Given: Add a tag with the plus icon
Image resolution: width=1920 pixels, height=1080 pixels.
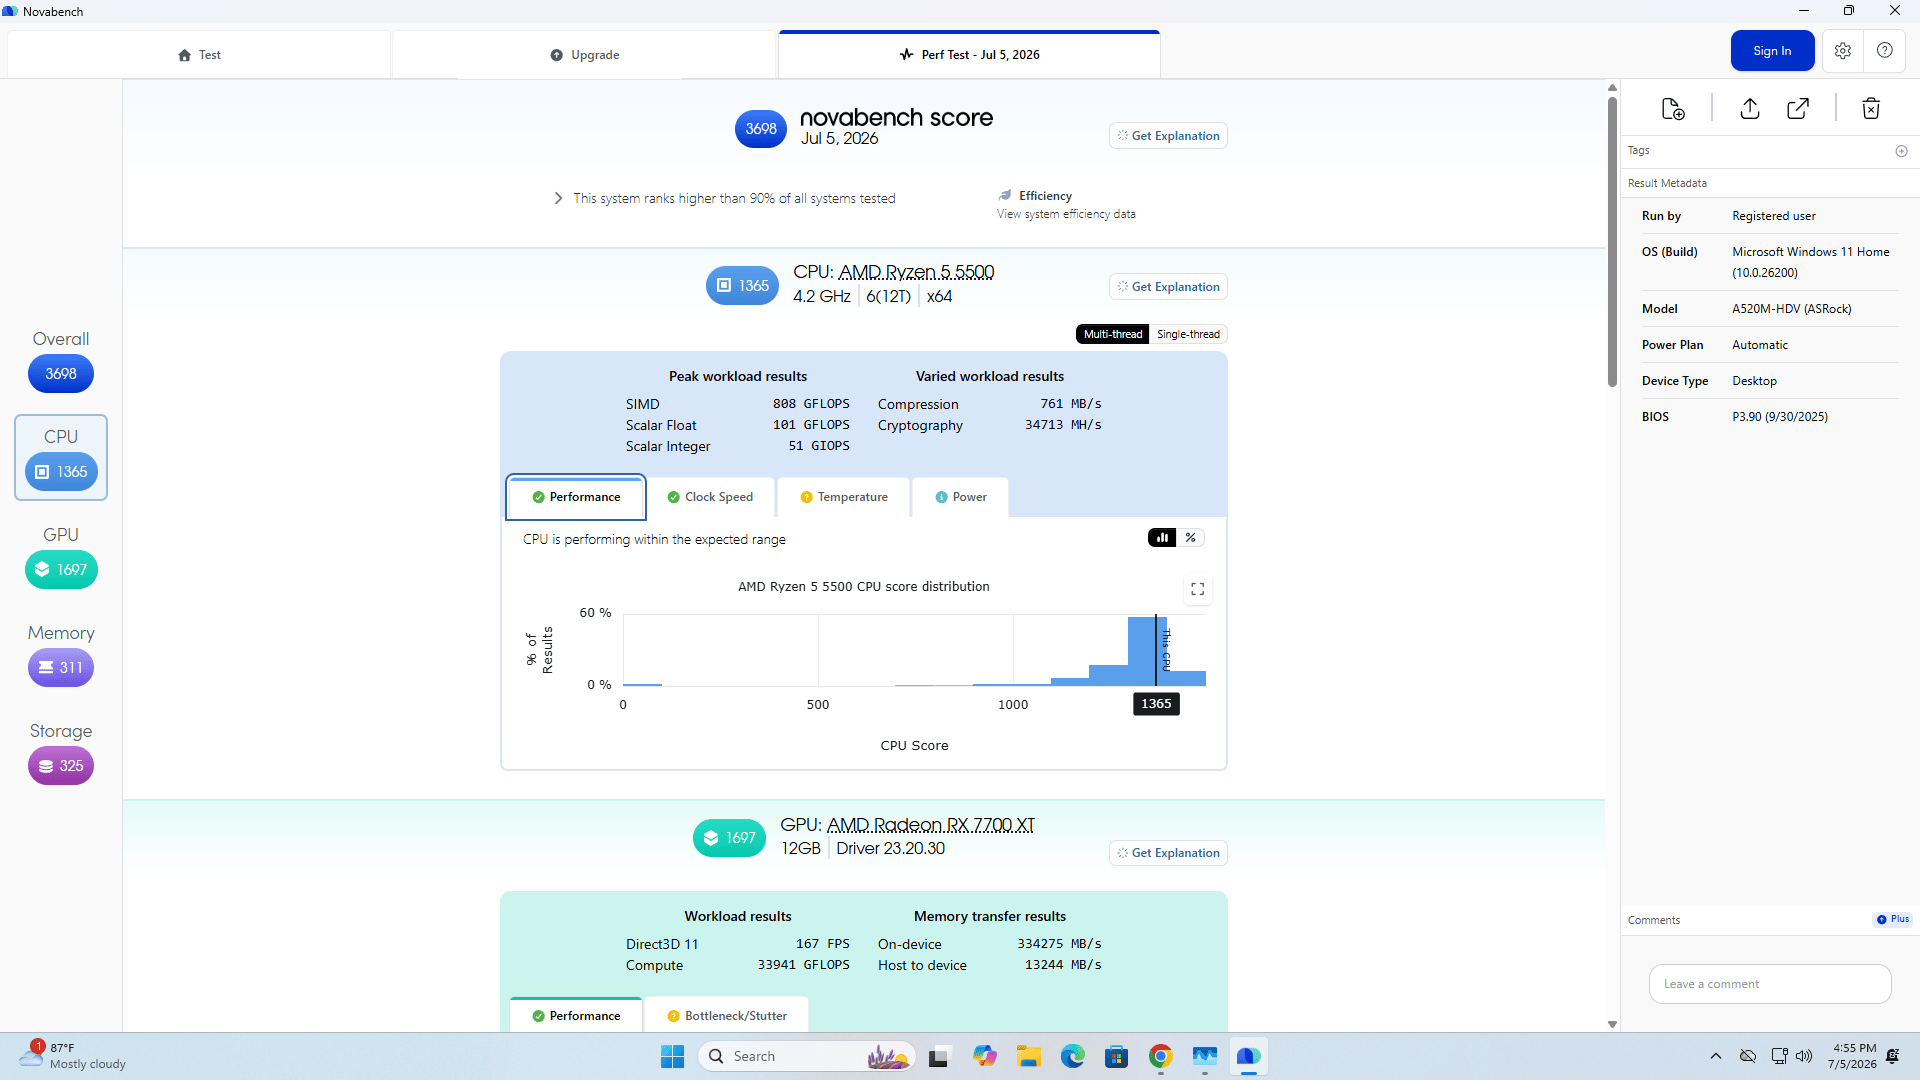Looking at the screenshot, I should point(1902,151).
